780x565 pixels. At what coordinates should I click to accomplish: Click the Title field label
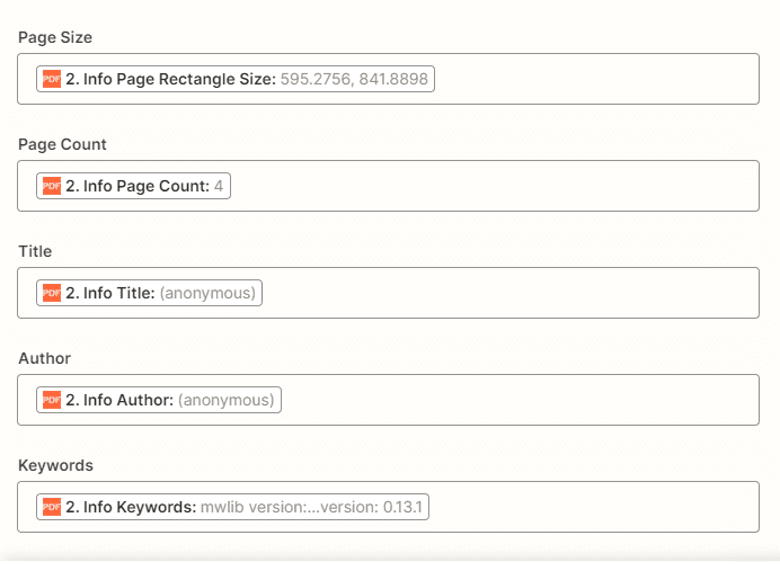click(35, 252)
